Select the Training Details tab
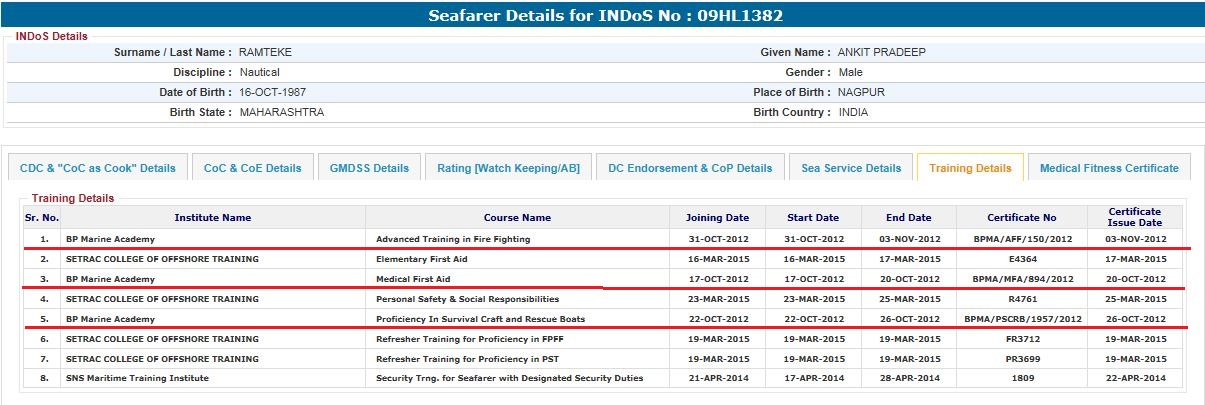Viewport: 1205px width, 405px height. (970, 168)
